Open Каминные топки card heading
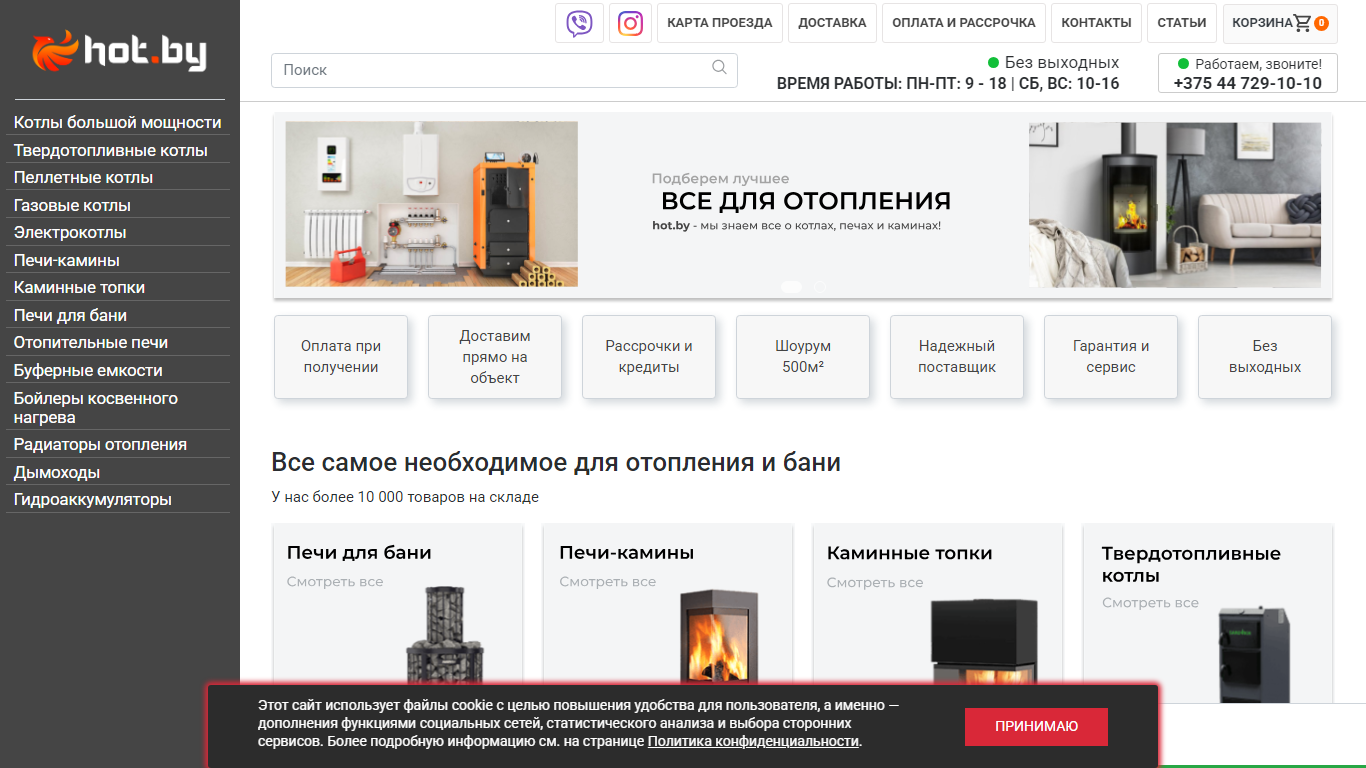Viewport: 1366px width, 768px height. (910, 552)
